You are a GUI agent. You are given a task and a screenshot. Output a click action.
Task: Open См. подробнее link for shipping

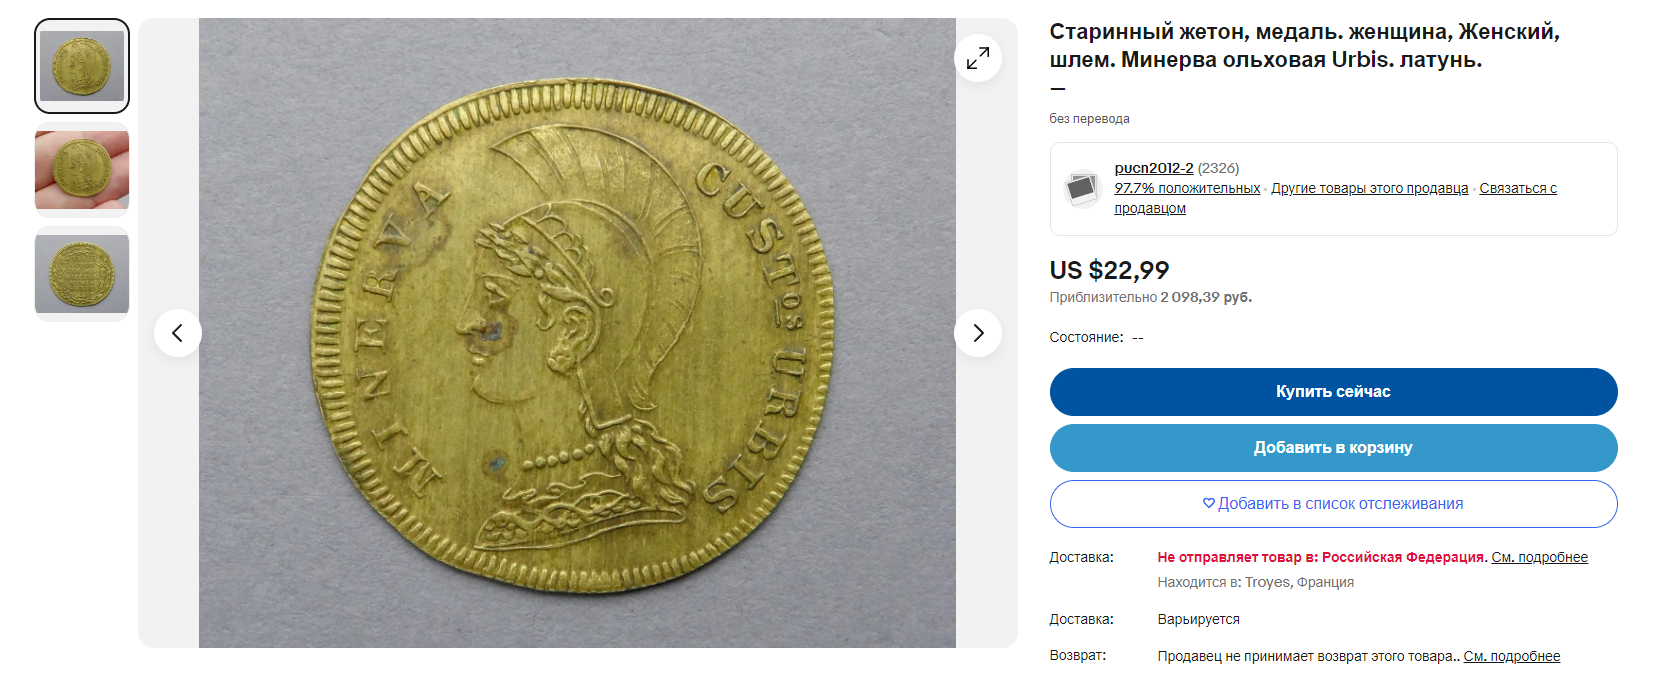coord(1539,557)
